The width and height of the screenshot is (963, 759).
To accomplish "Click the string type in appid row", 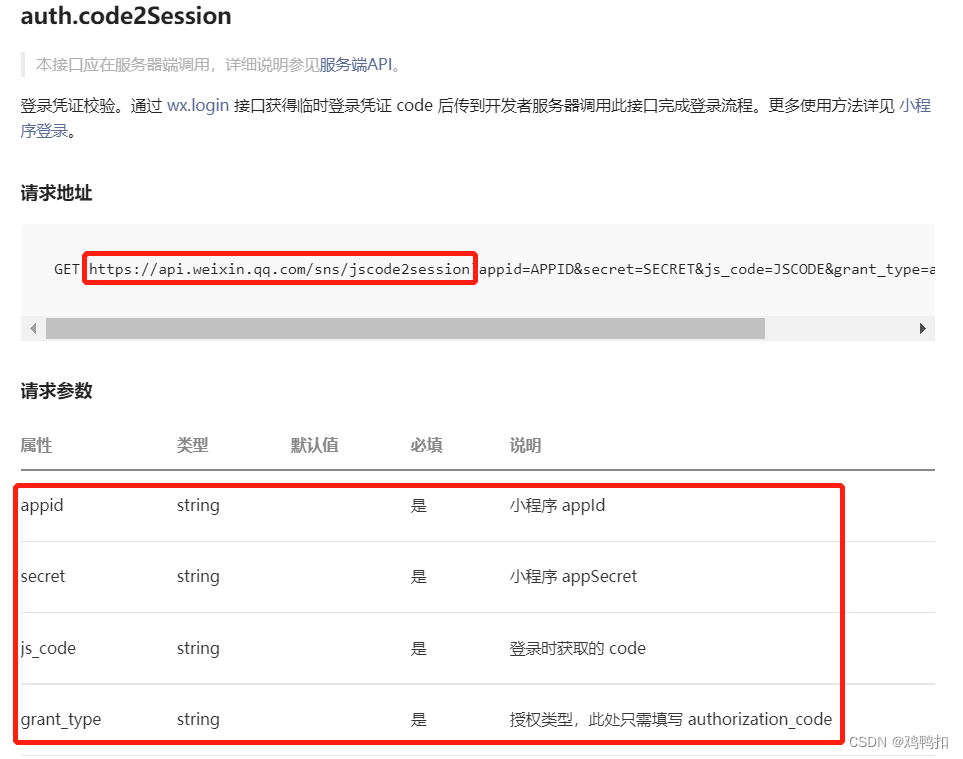I will click(x=198, y=505).
